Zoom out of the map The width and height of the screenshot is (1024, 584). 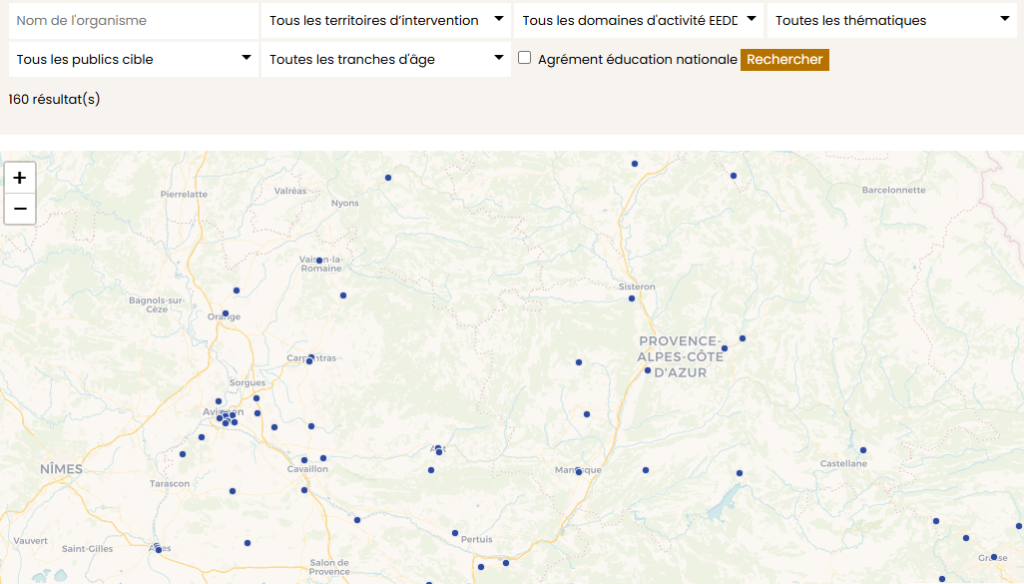(20, 209)
